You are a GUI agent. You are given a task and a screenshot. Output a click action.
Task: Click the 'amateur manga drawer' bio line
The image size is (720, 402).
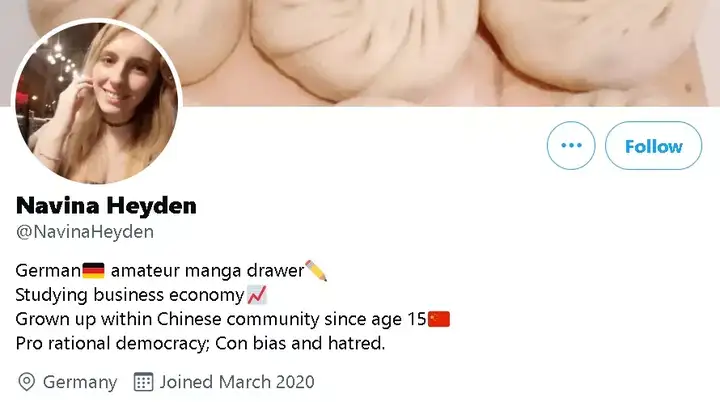(x=208, y=271)
